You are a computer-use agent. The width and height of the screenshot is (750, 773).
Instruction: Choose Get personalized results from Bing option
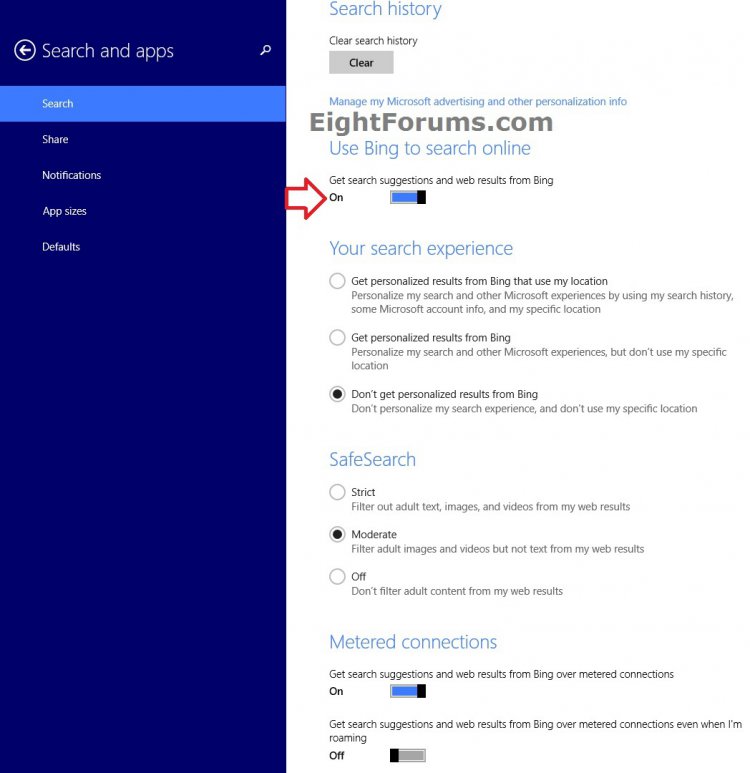pyautogui.click(x=338, y=338)
